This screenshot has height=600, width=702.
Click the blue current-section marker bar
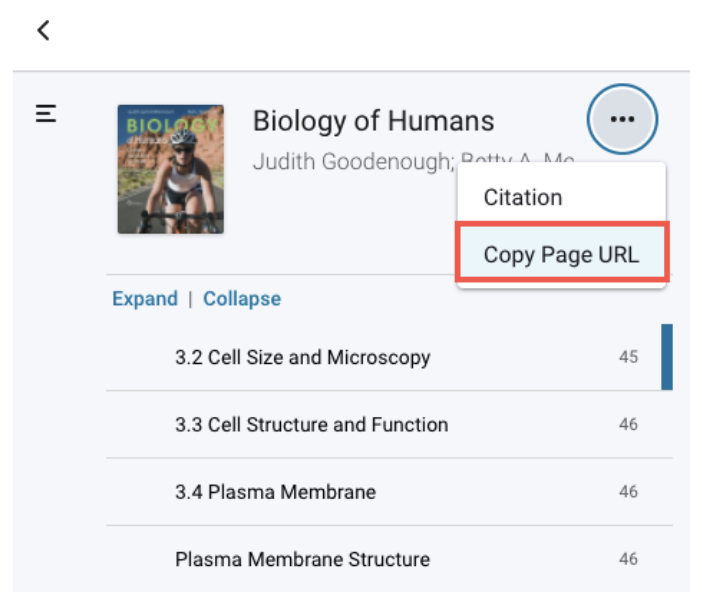point(667,357)
